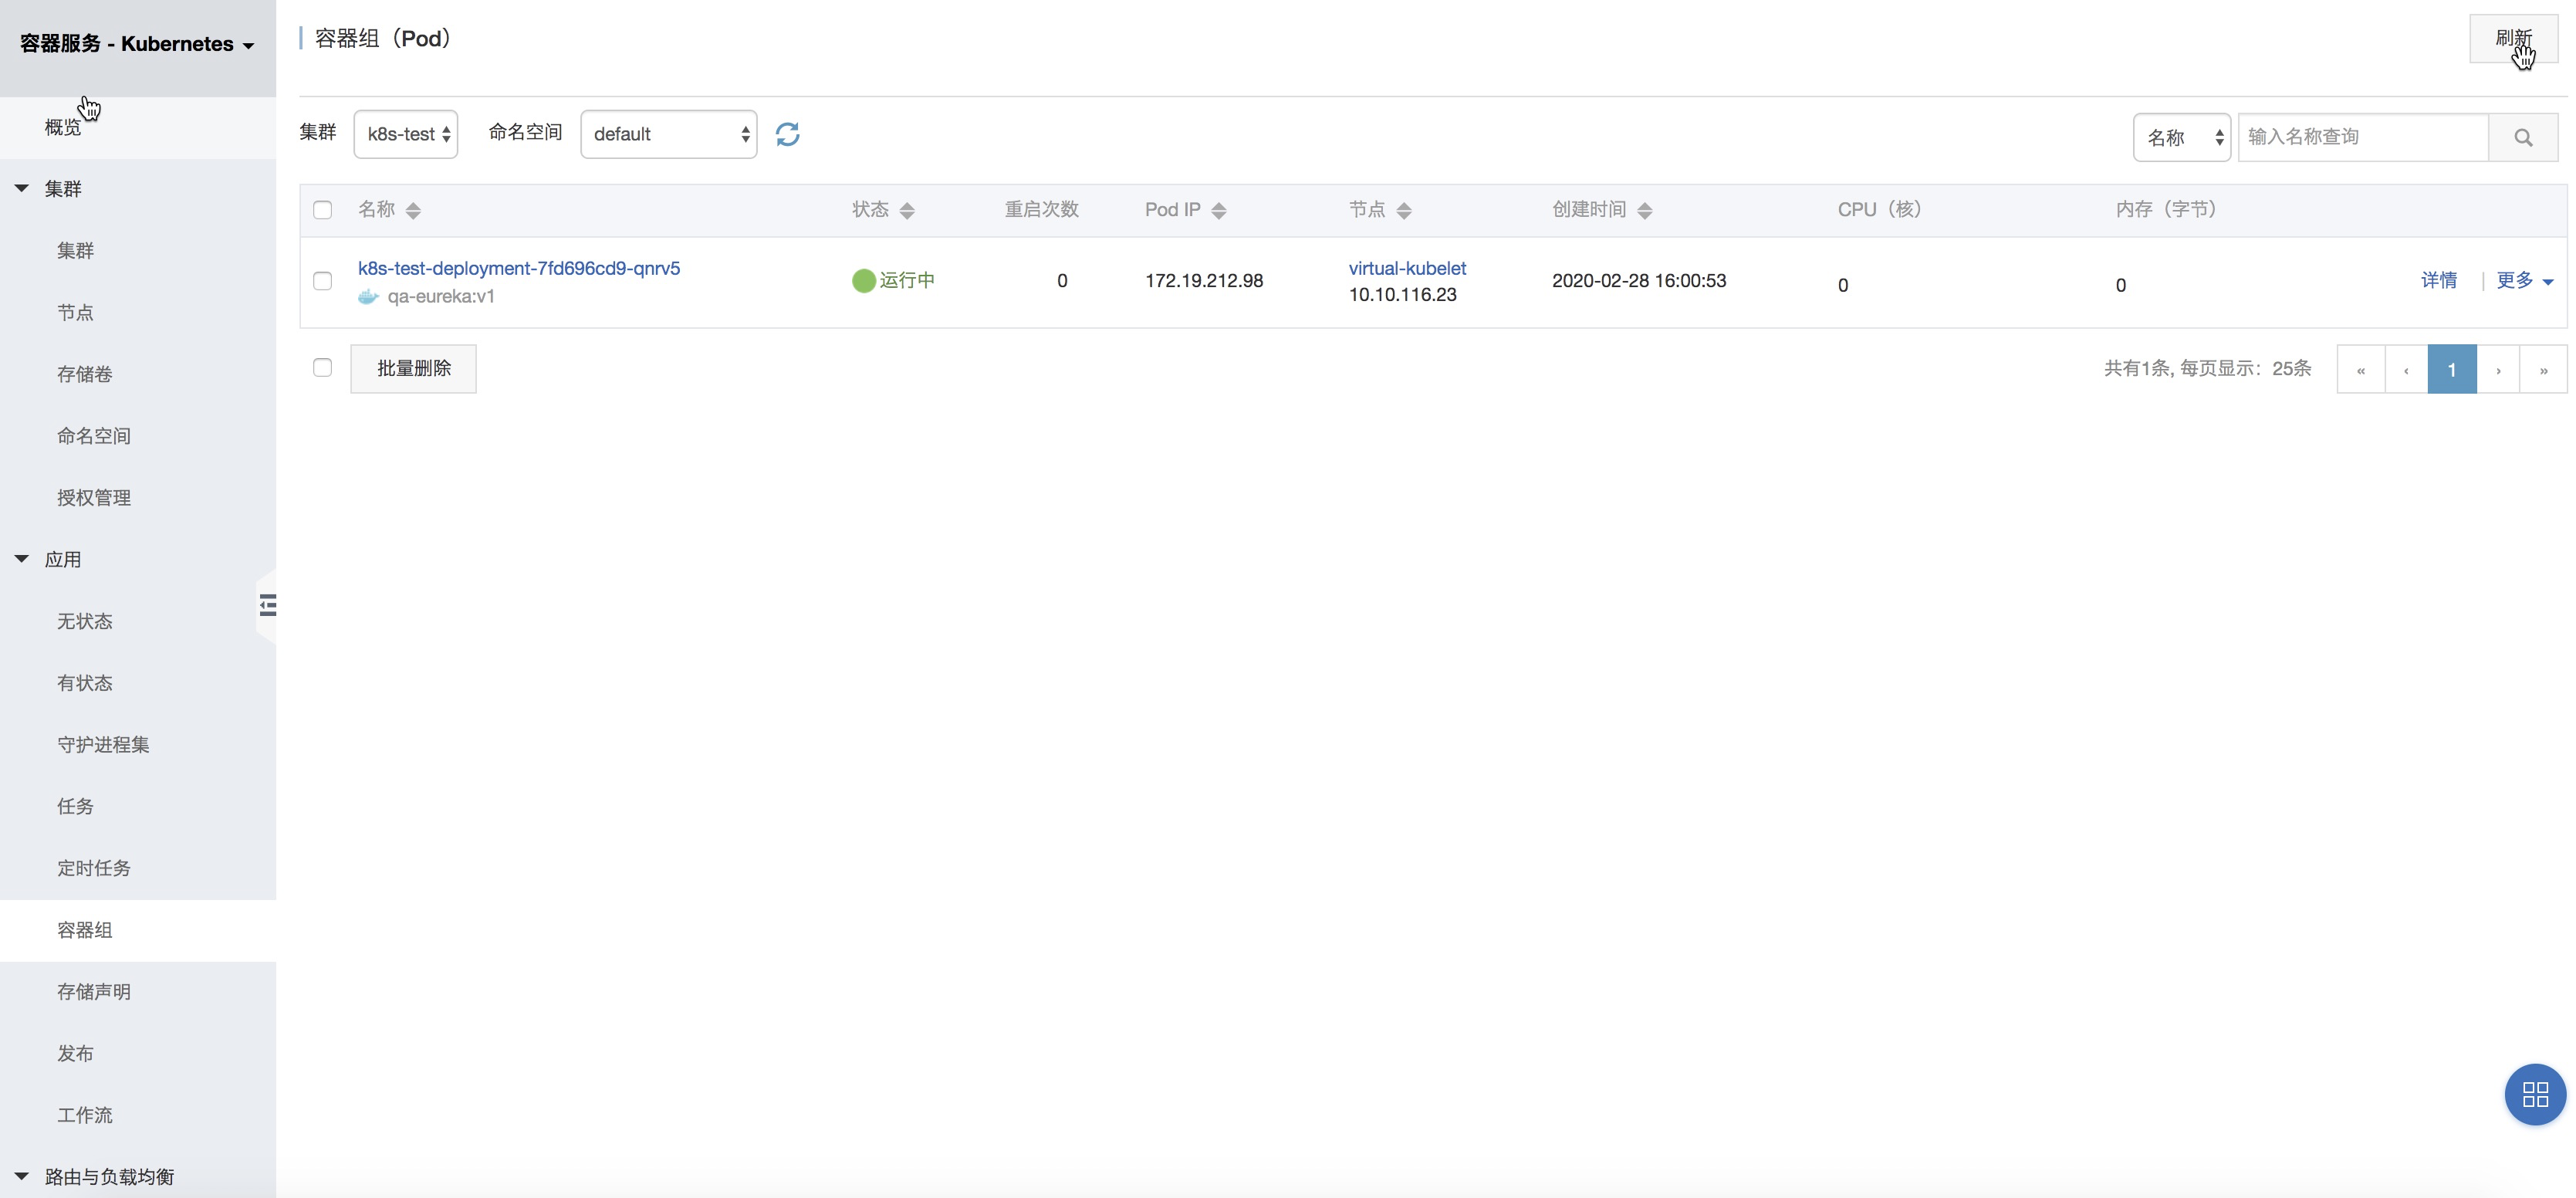Go to the first page with «
Image resolution: width=2576 pixels, height=1198 pixels.
(2361, 369)
